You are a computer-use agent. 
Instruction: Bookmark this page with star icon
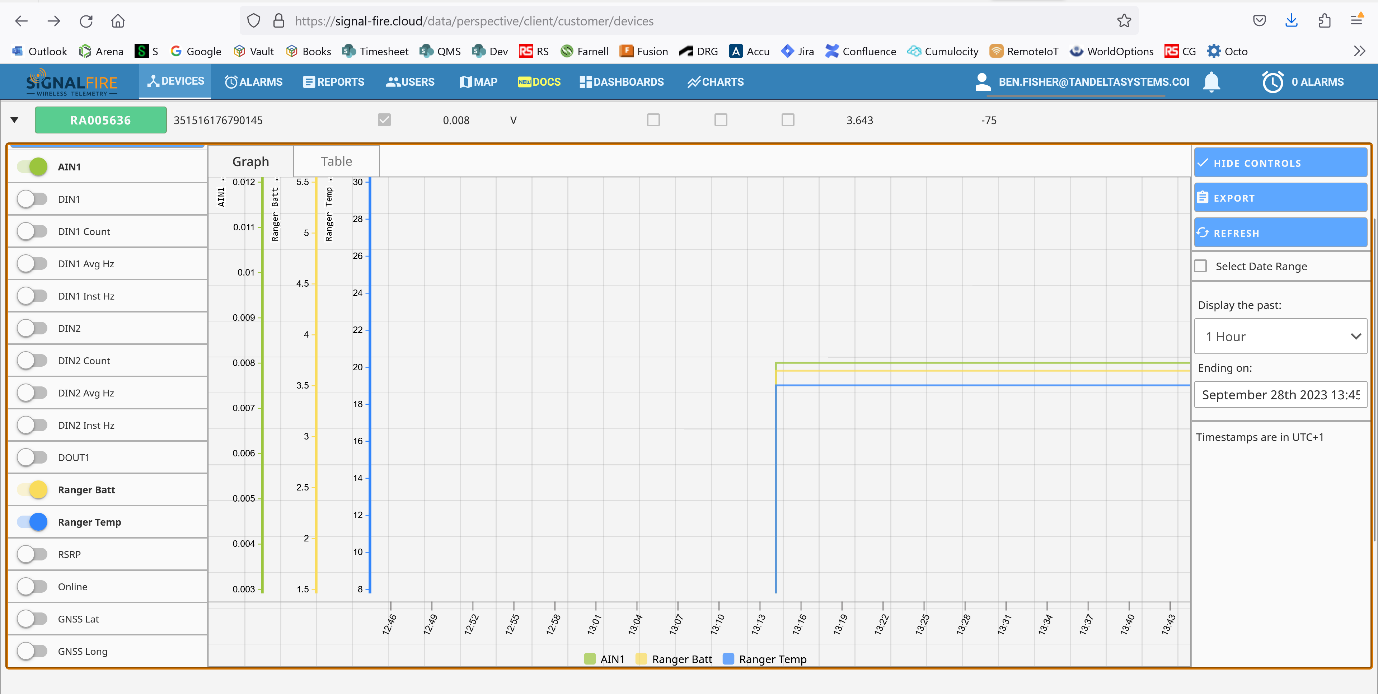1124,20
